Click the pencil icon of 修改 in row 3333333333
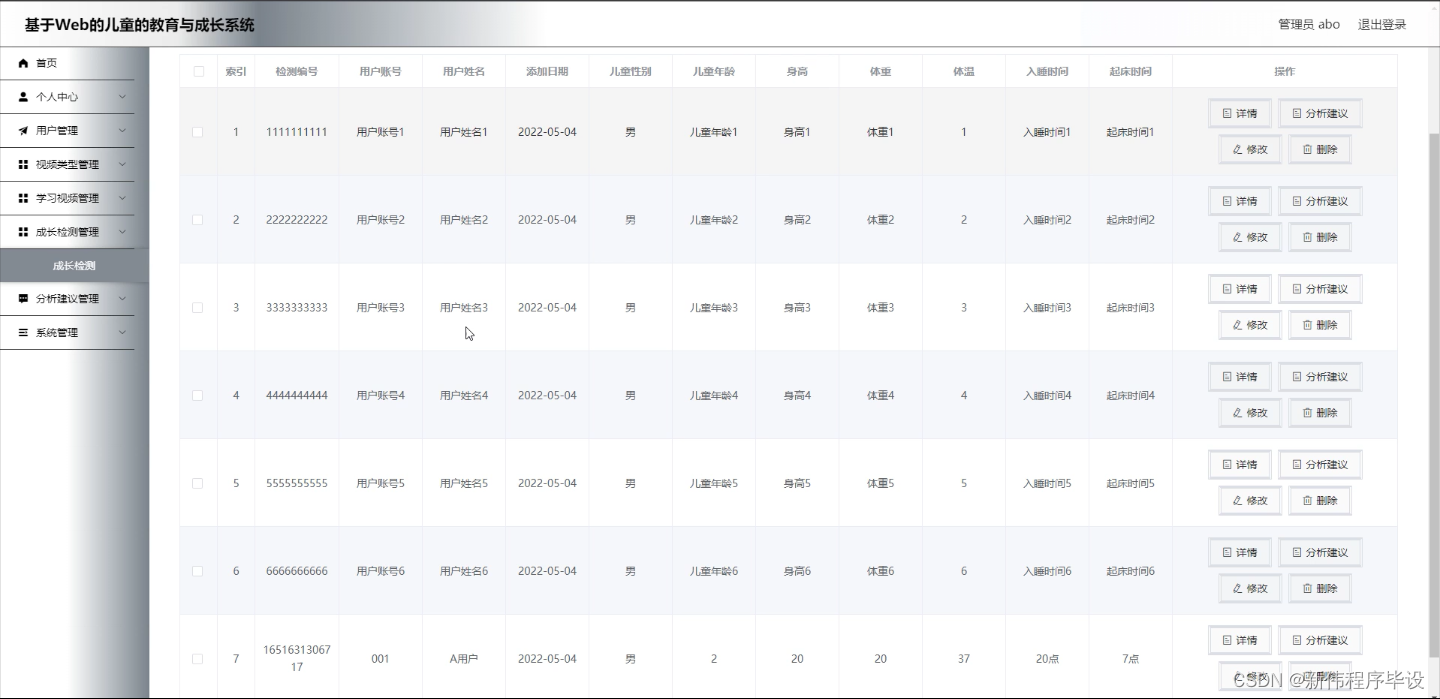Screen dimensions: 1440x699 1238,325
